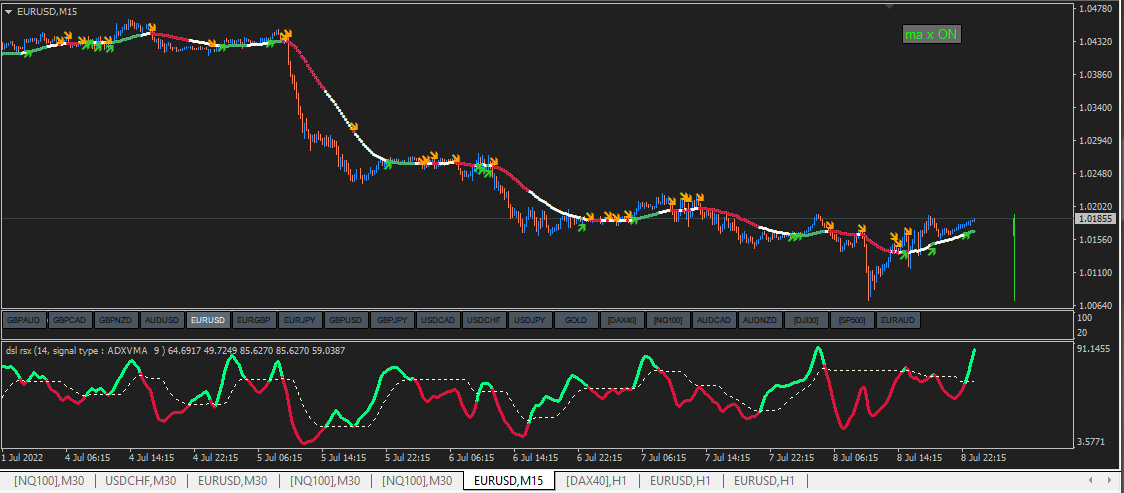Load the GOLD symbol chart
The width and height of the screenshot is (1124, 493).
tap(576, 320)
